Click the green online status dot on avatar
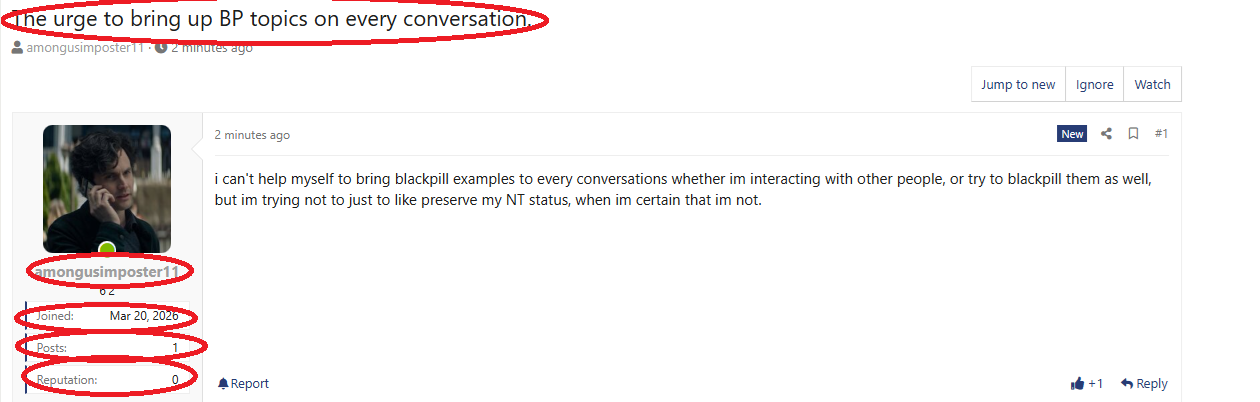 tap(106, 248)
